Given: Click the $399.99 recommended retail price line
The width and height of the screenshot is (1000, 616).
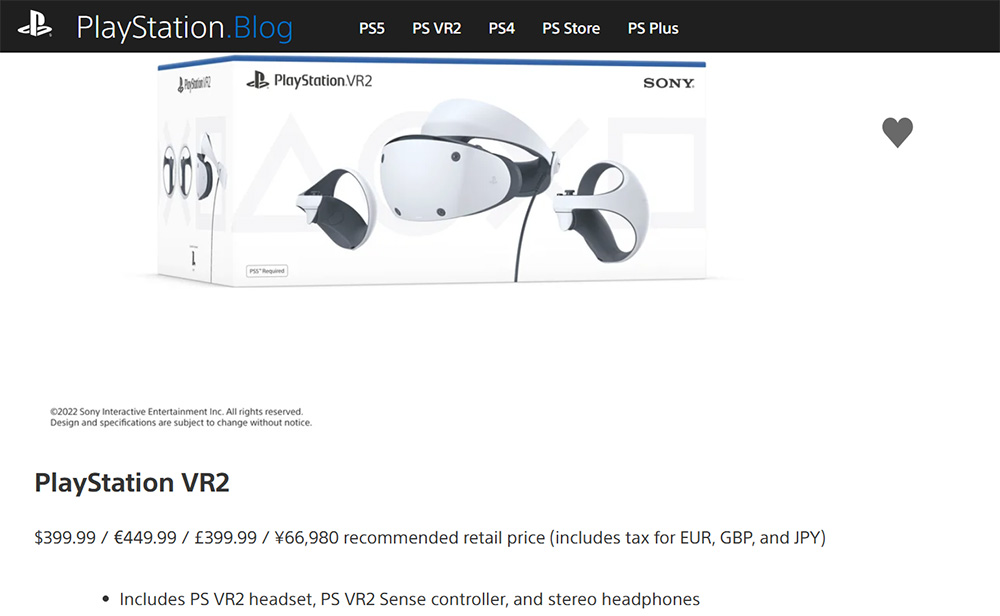Looking at the screenshot, I should pyautogui.click(x=430, y=538).
